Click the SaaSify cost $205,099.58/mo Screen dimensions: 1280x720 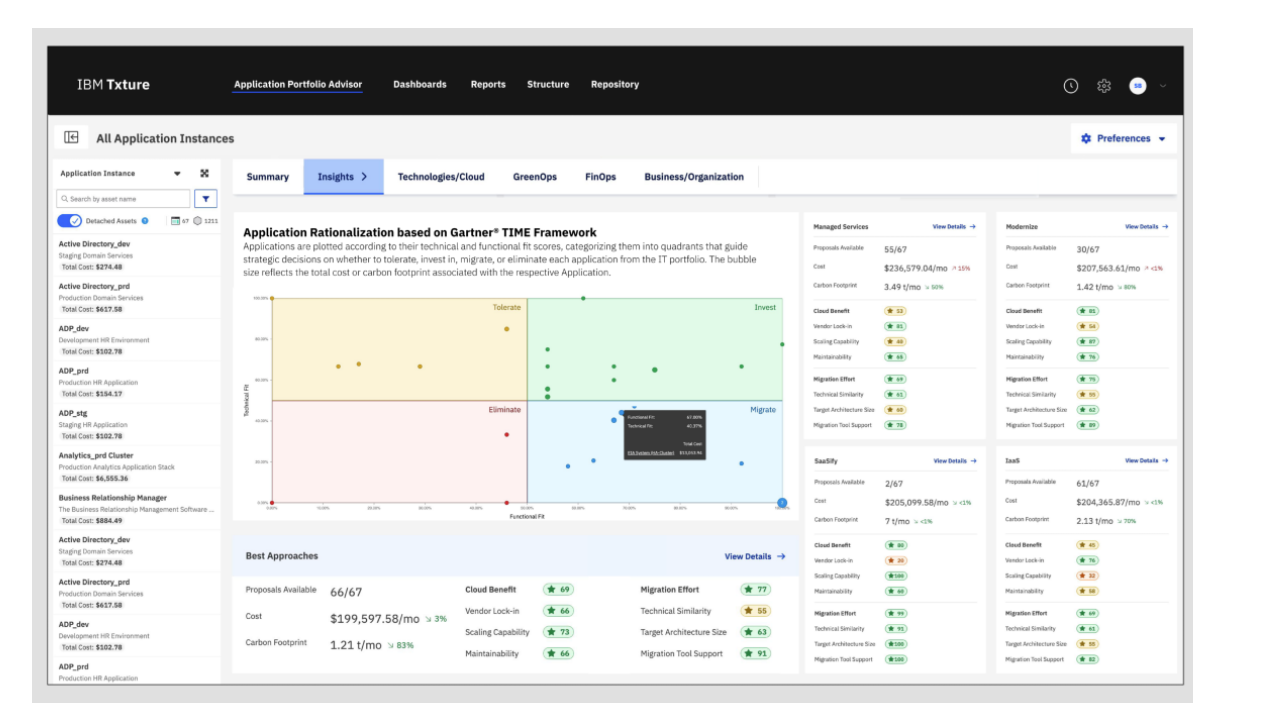click(917, 502)
